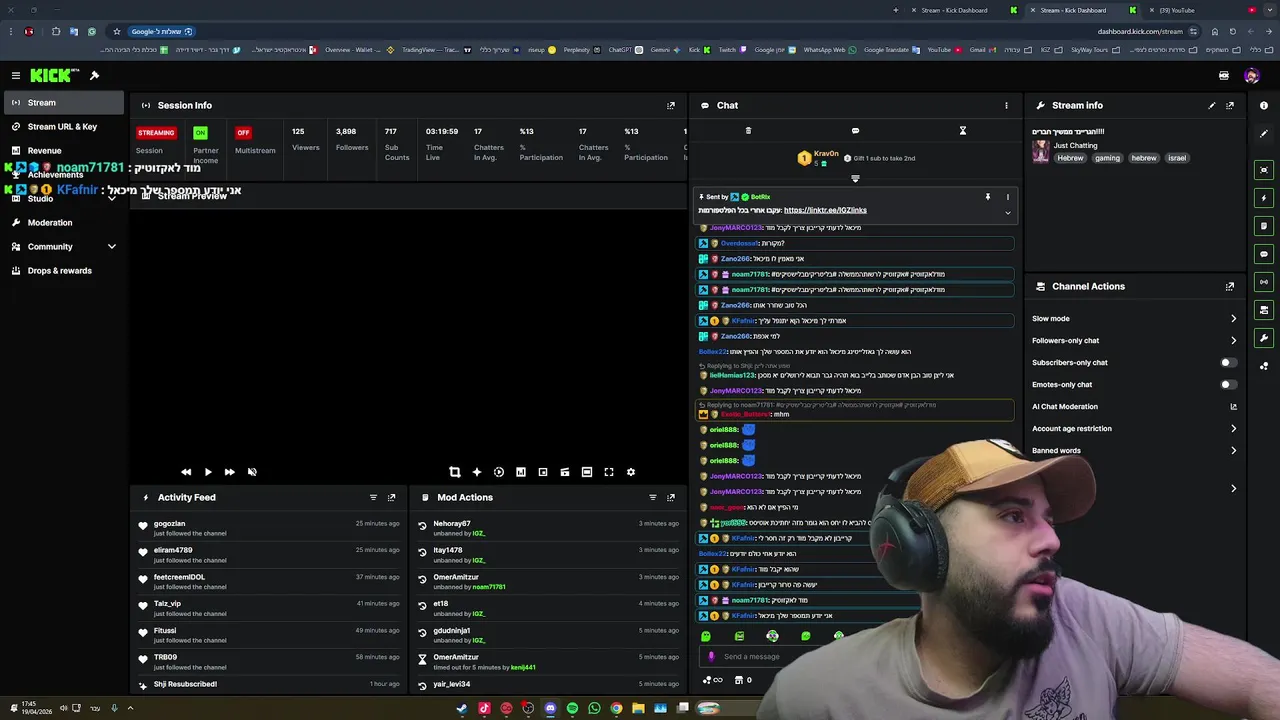This screenshot has width=1280, height=720.
Task: Click the Just Chatting category thumbnail
Action: [1041, 151]
